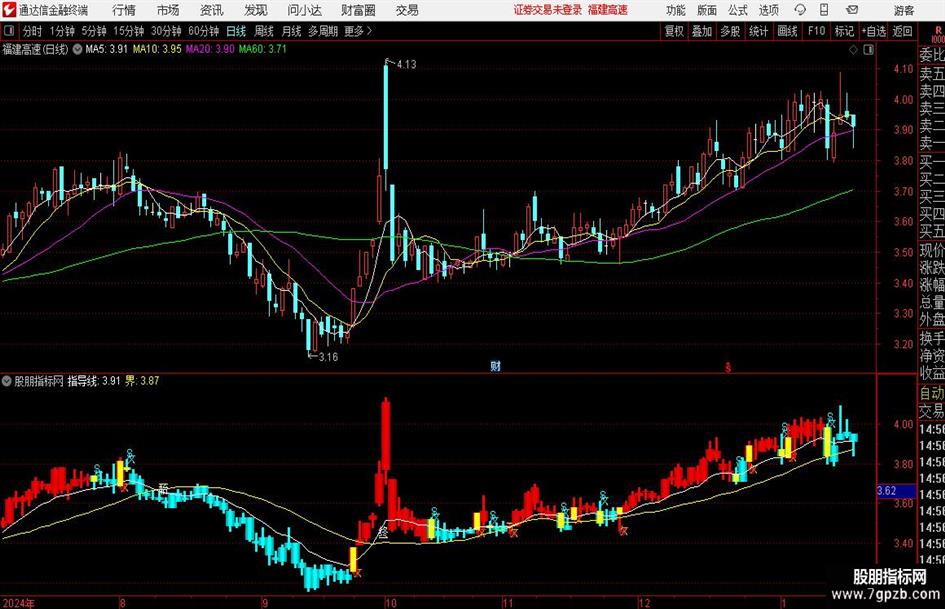Click the diamond icon above the chart
945x609 pixels.
click(x=853, y=50)
